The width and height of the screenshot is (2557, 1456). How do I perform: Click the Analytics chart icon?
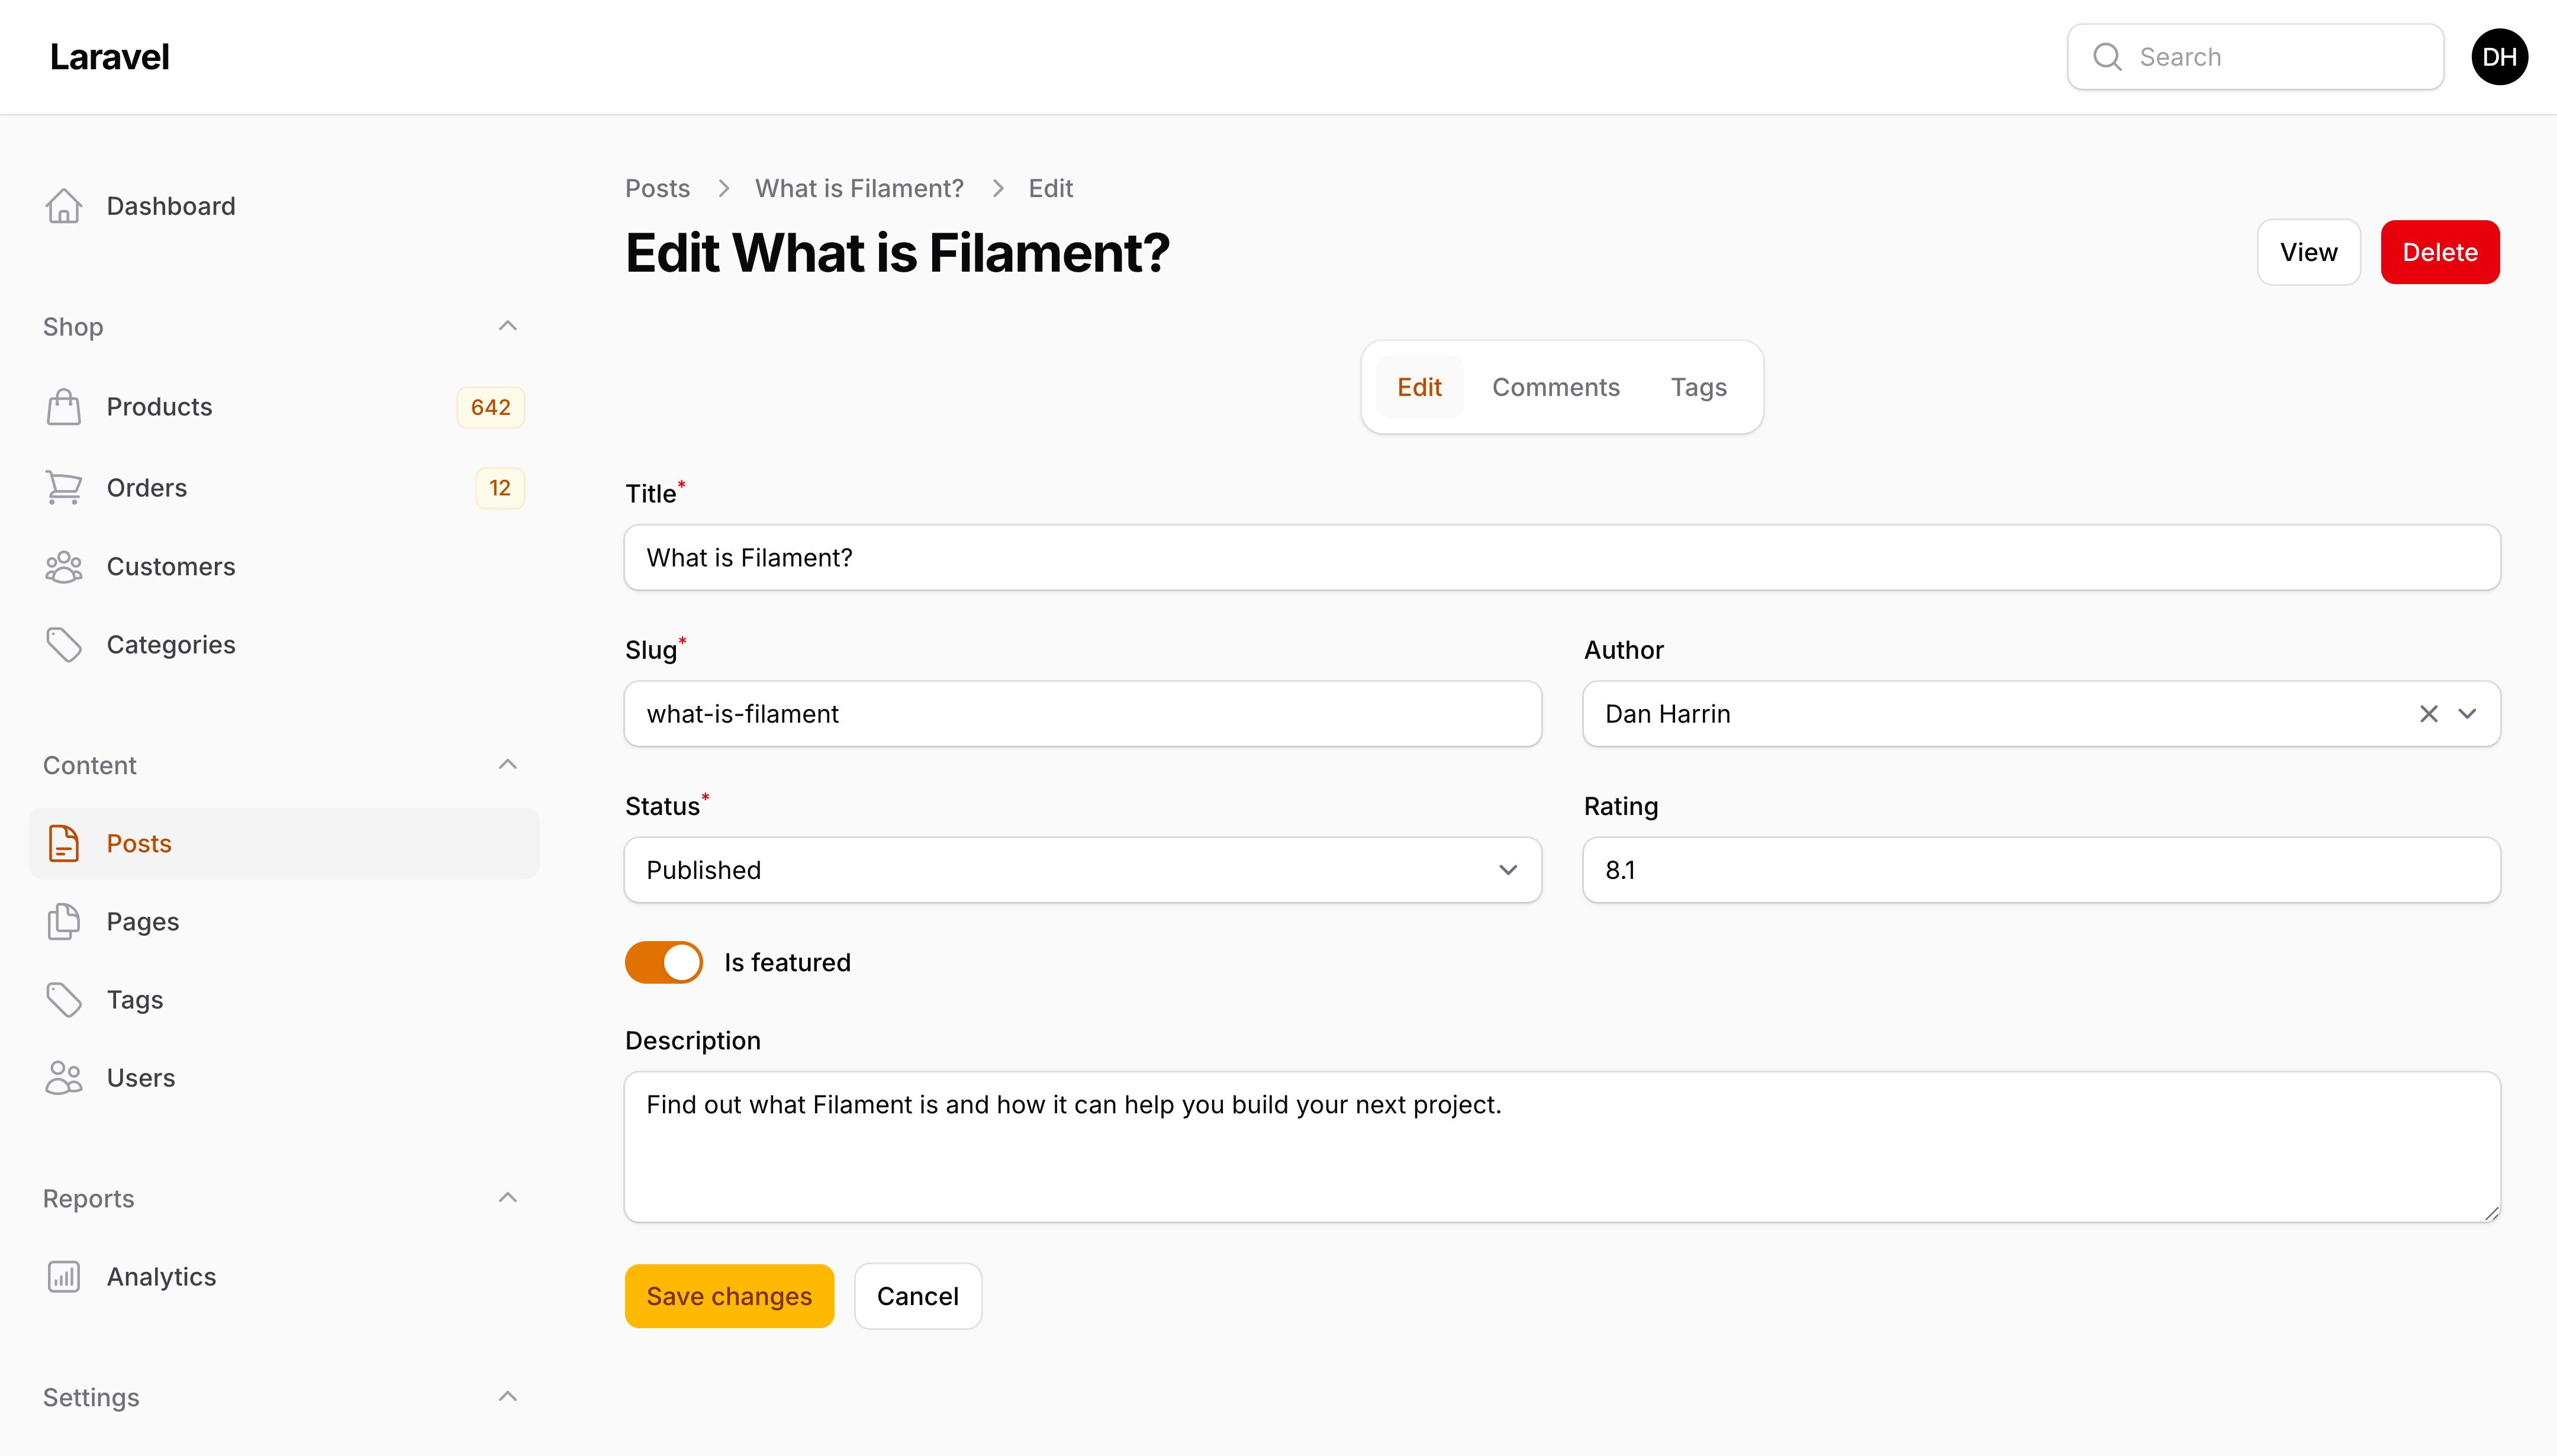(64, 1277)
